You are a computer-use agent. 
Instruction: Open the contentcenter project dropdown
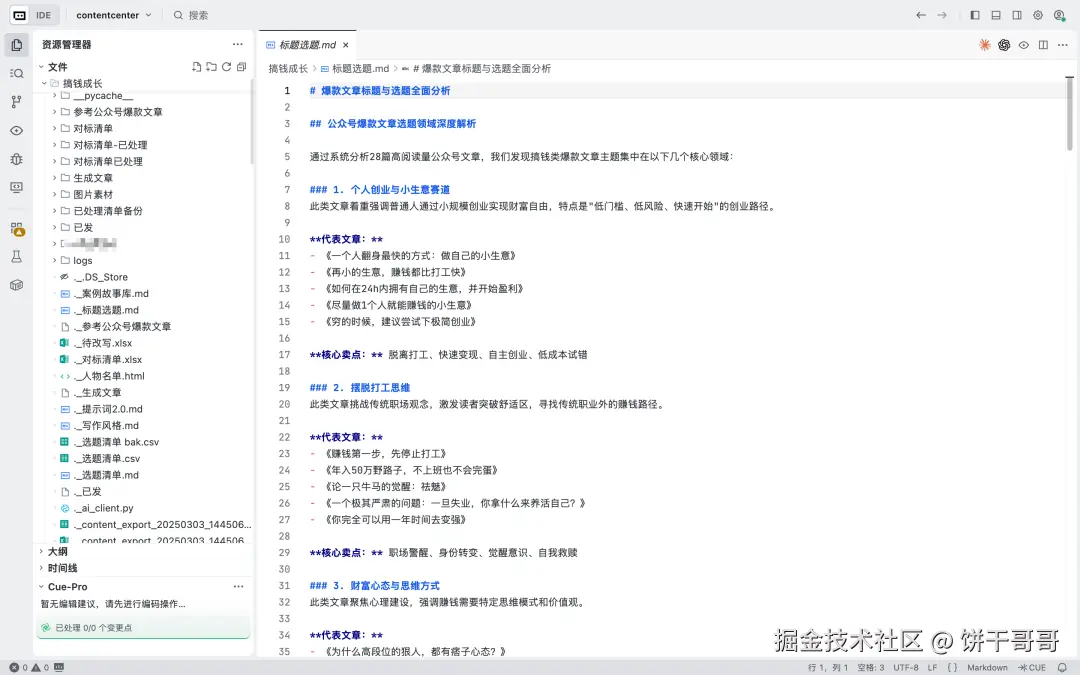pyautogui.click(x=114, y=15)
